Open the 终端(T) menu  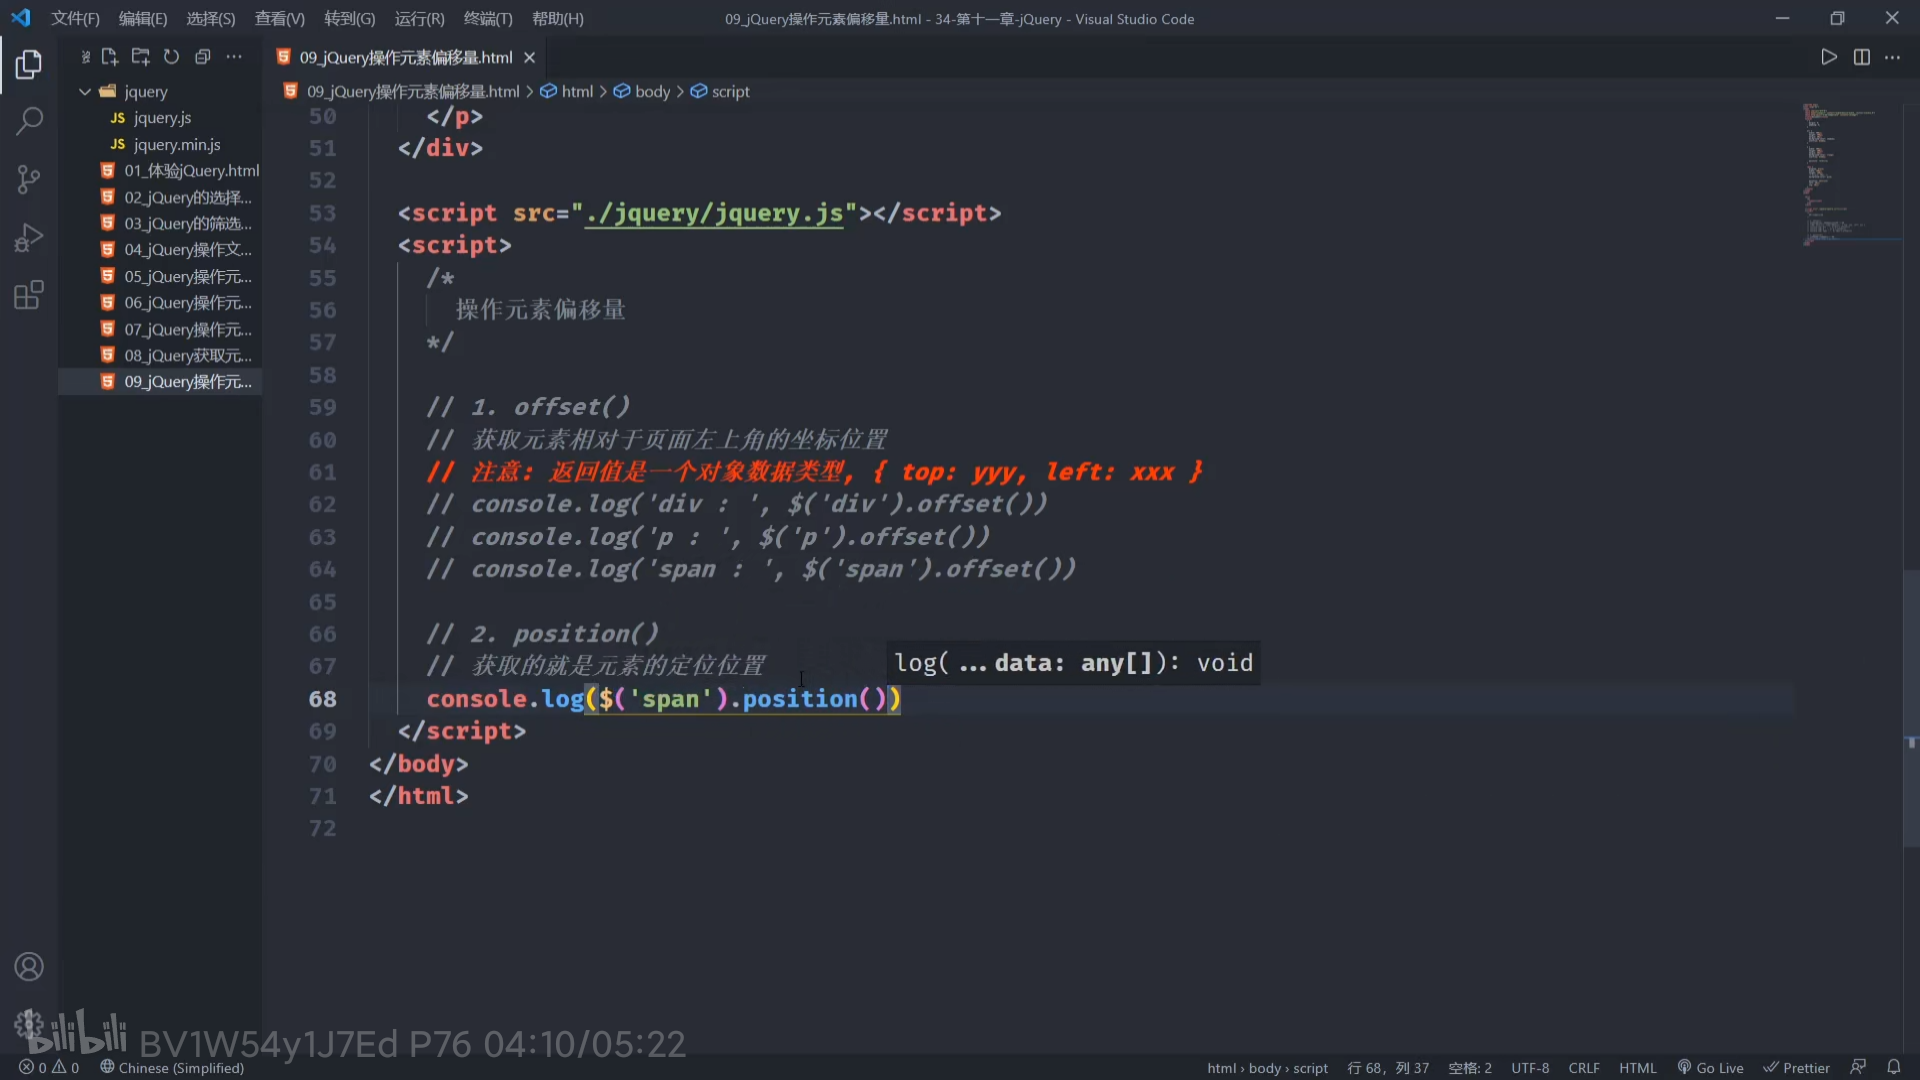click(487, 18)
